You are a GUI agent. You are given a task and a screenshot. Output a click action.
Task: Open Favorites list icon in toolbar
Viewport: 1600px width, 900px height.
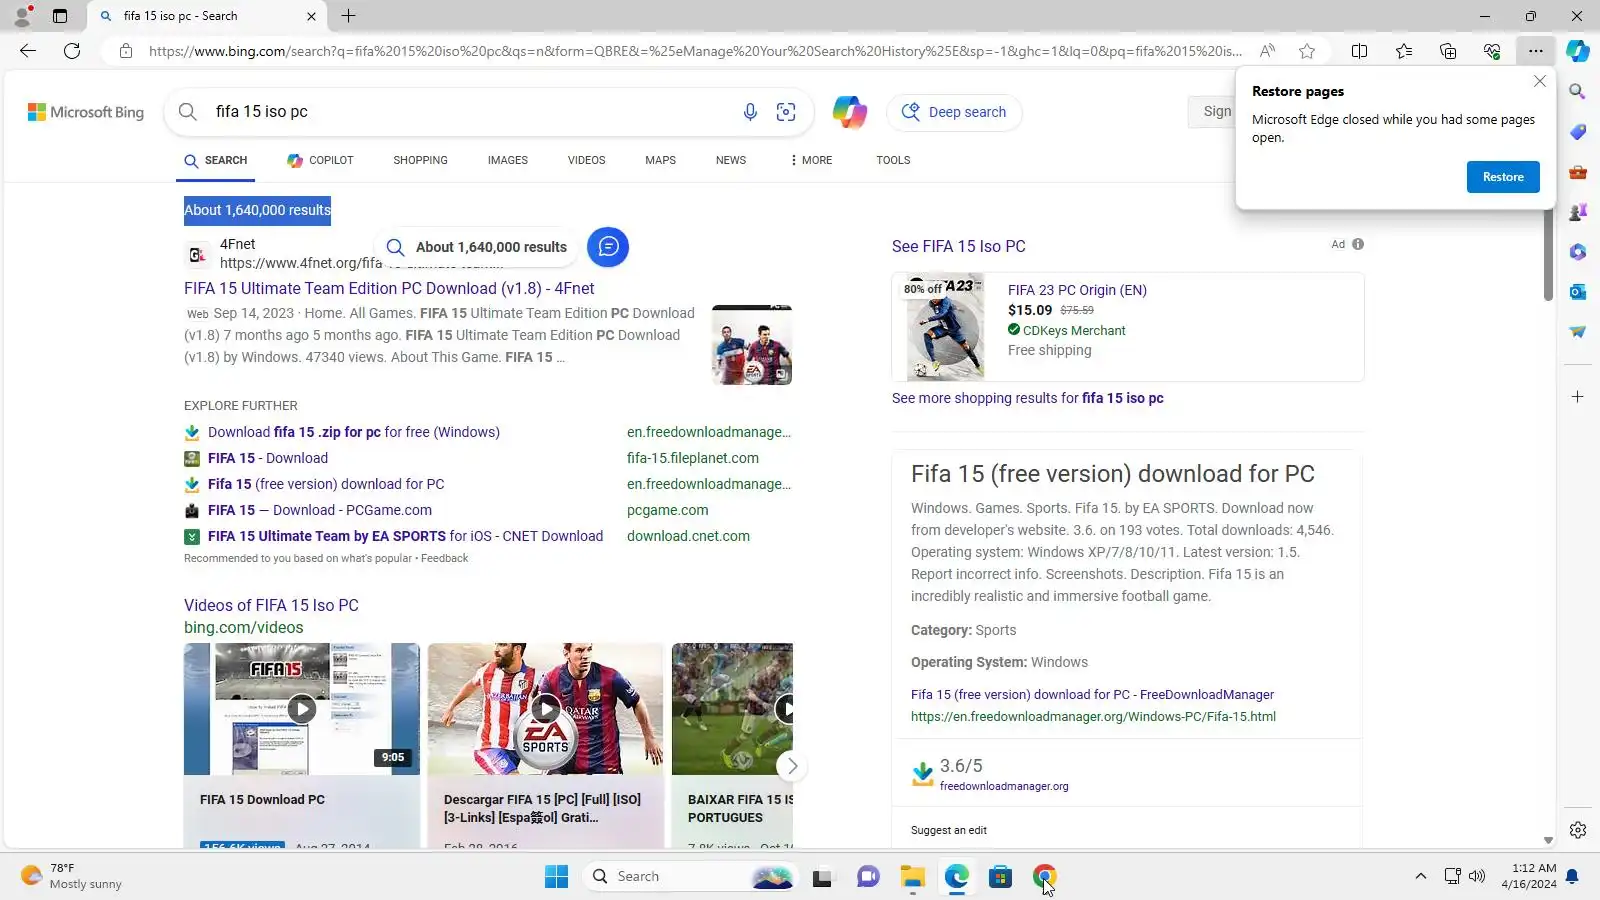click(1404, 51)
